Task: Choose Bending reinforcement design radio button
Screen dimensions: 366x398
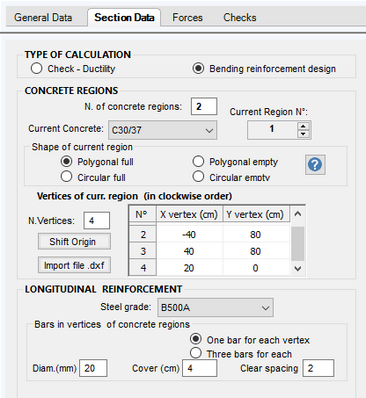Action: pyautogui.click(x=264, y=69)
